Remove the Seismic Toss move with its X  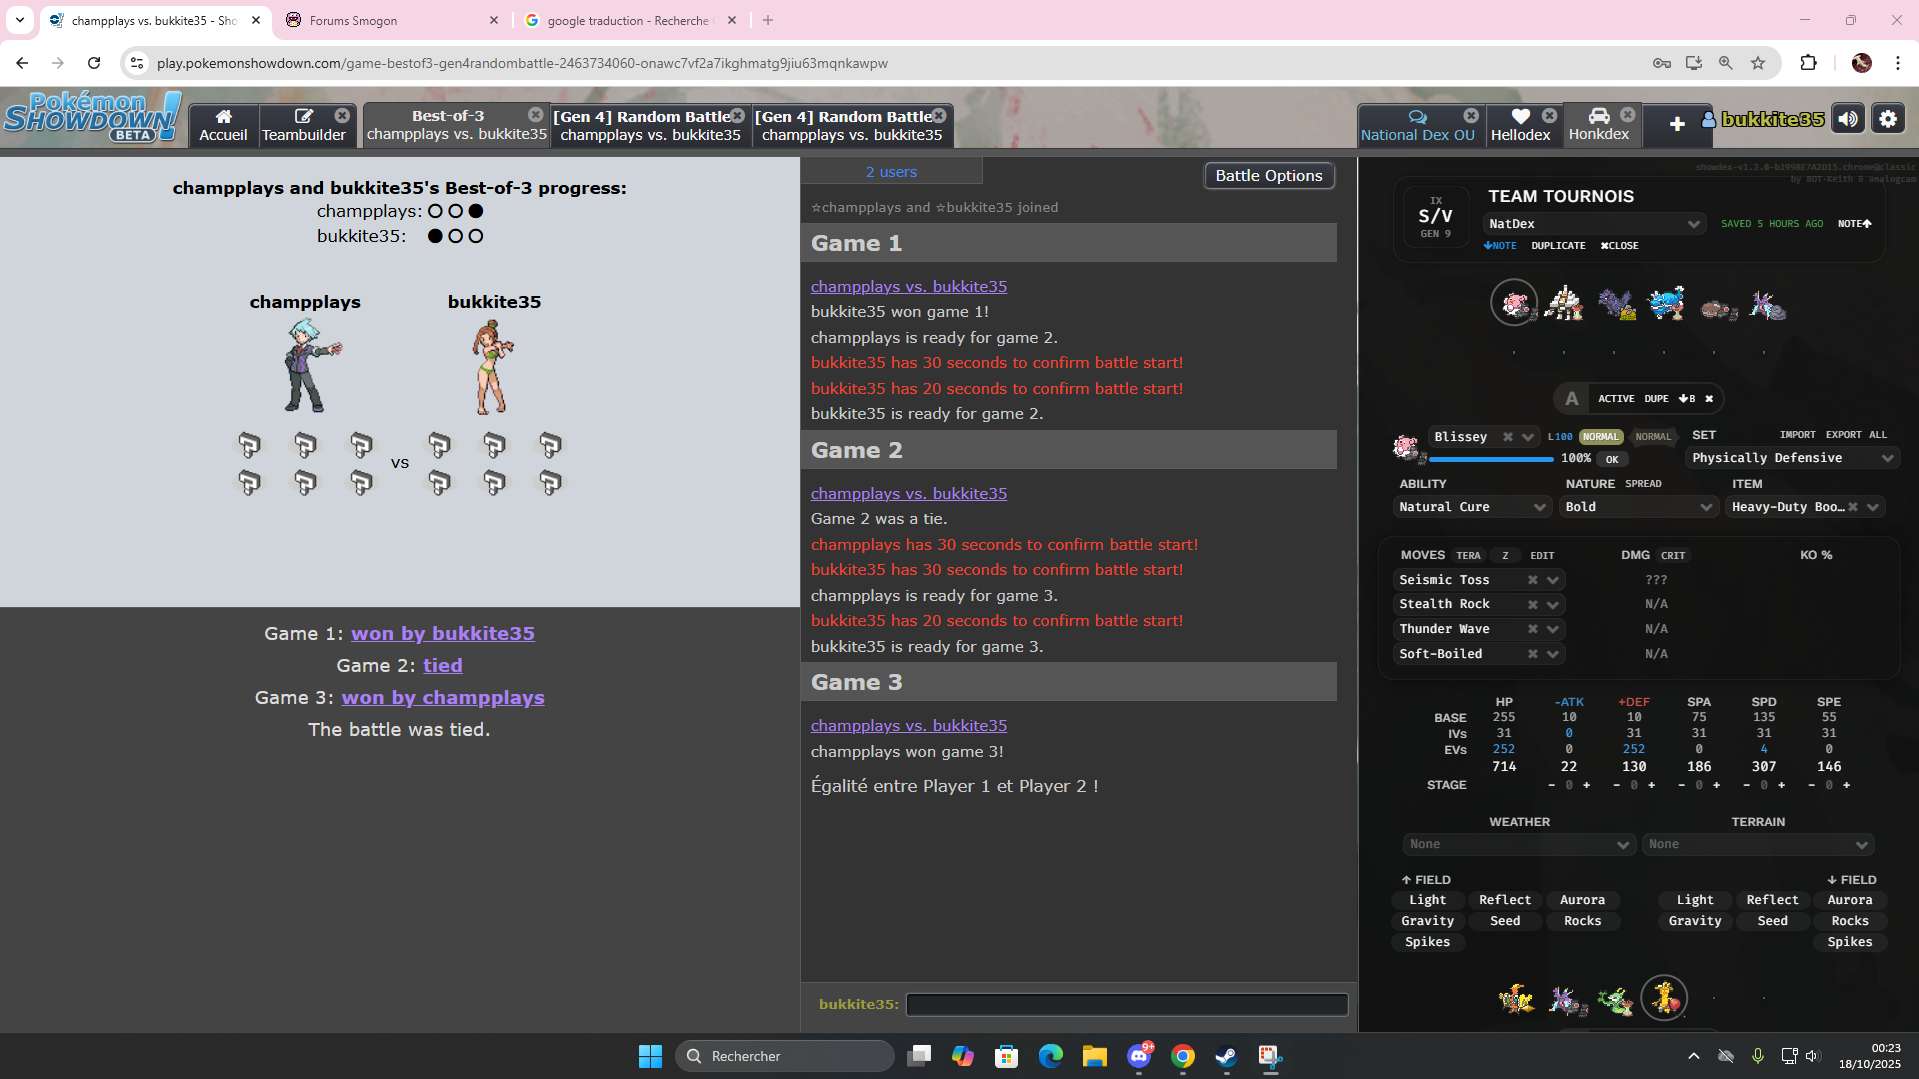click(x=1532, y=580)
